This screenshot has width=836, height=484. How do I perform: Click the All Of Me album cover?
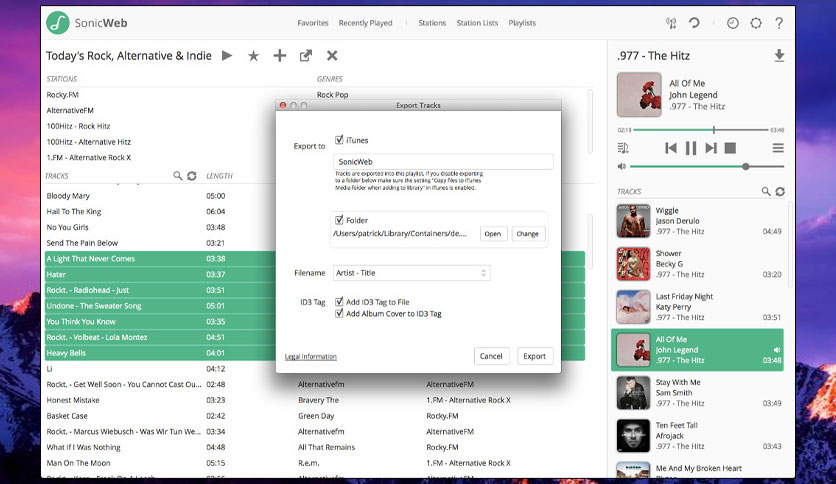pyautogui.click(x=639, y=95)
